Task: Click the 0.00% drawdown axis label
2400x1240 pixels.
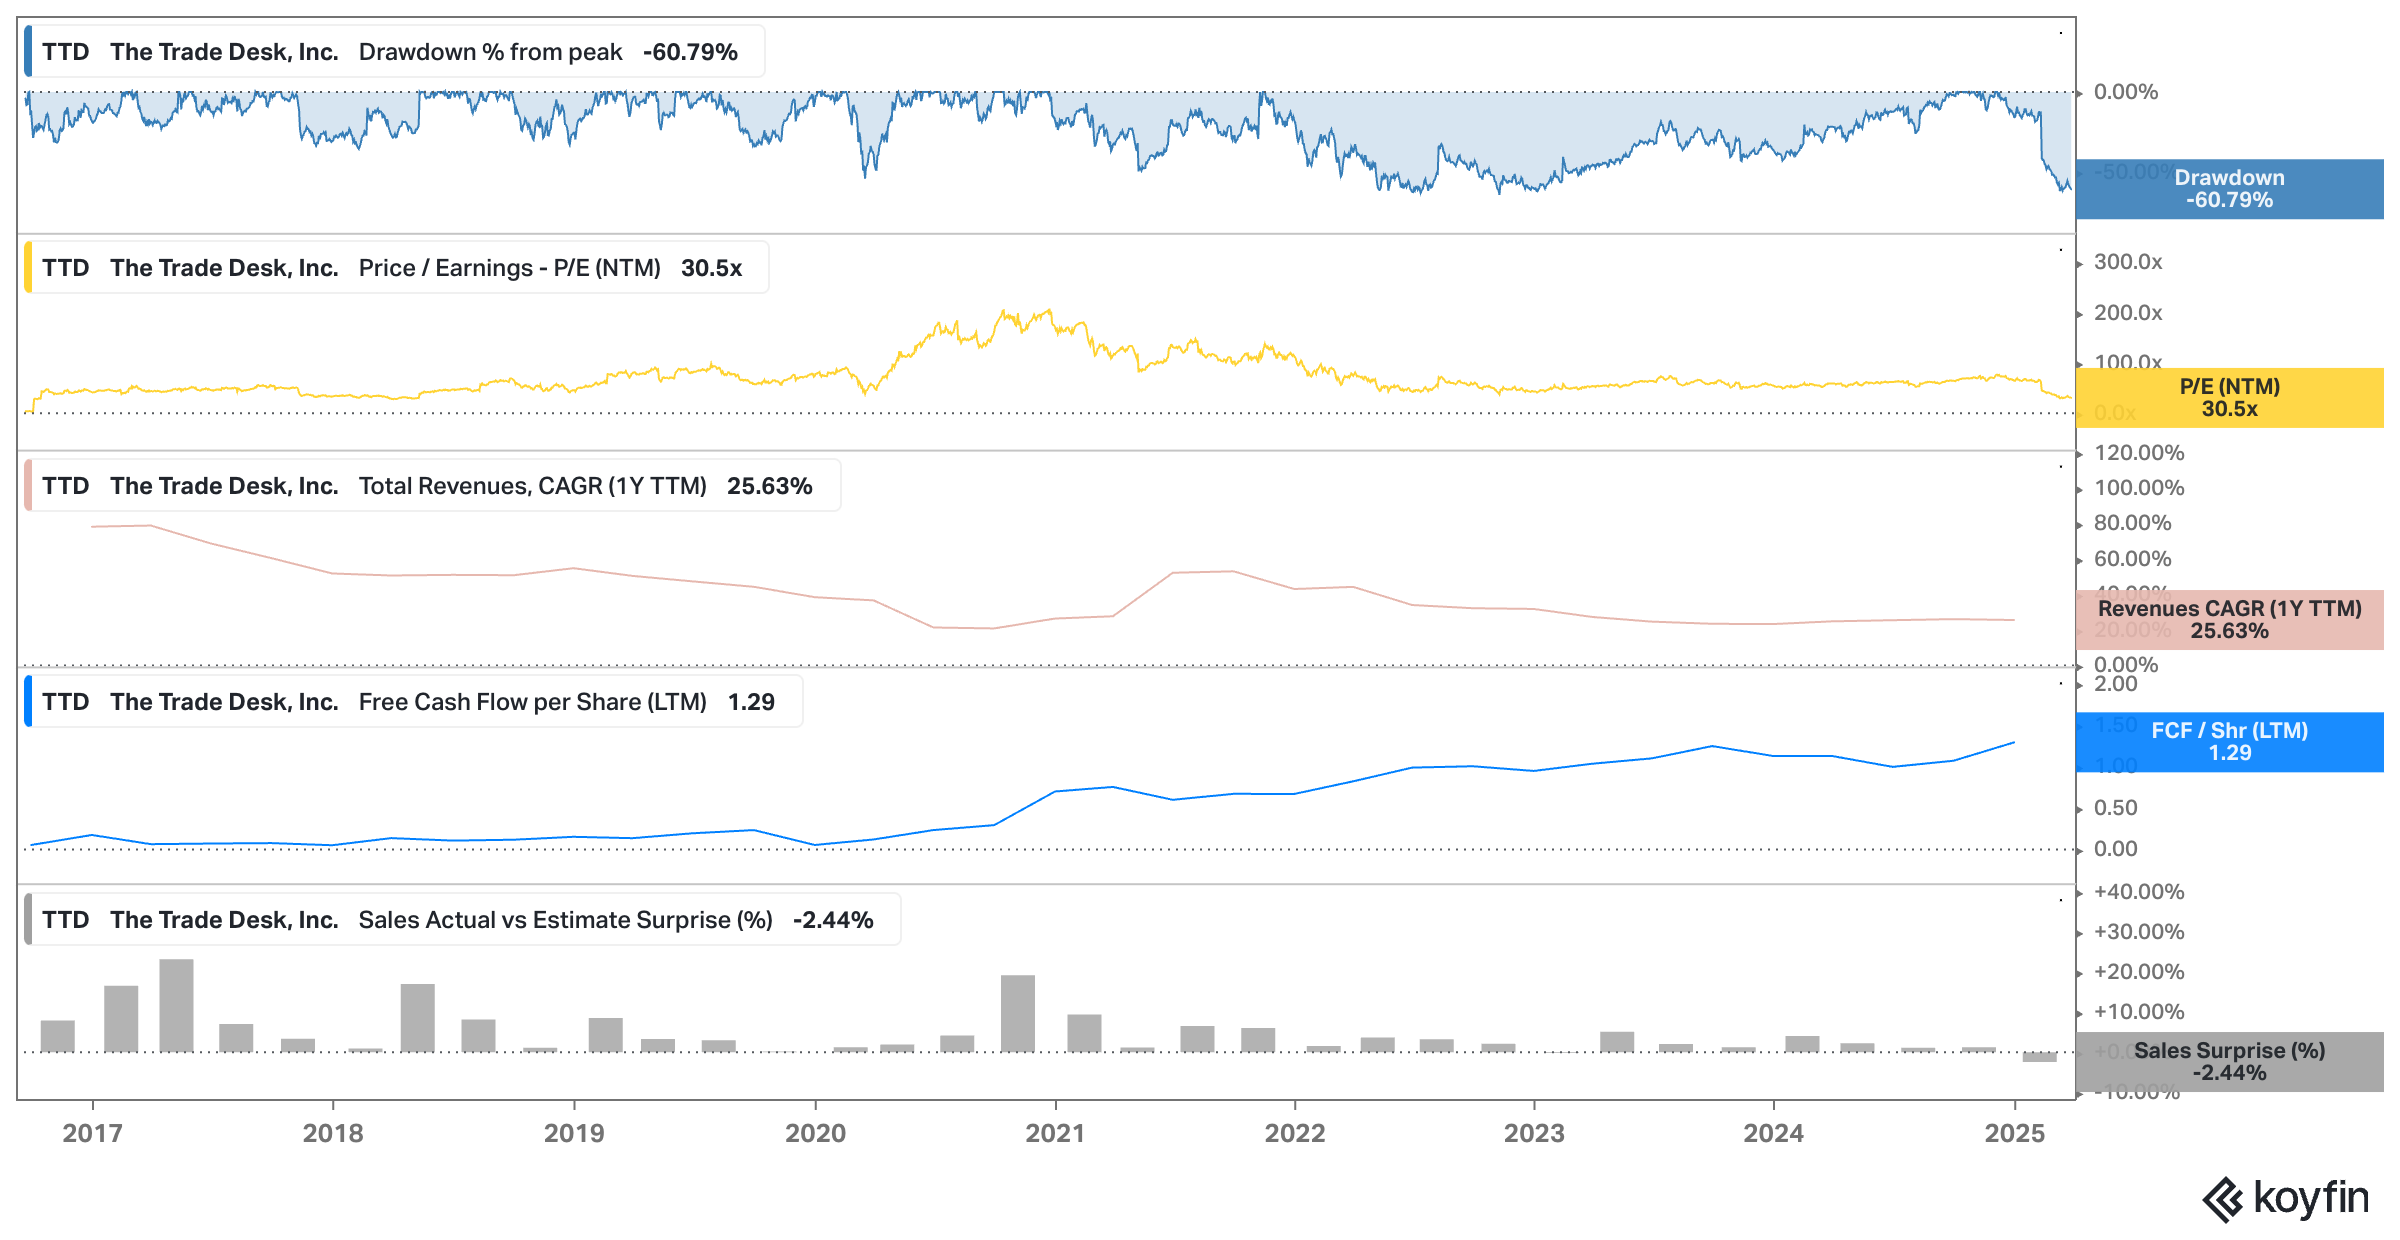Action: pos(2126,92)
